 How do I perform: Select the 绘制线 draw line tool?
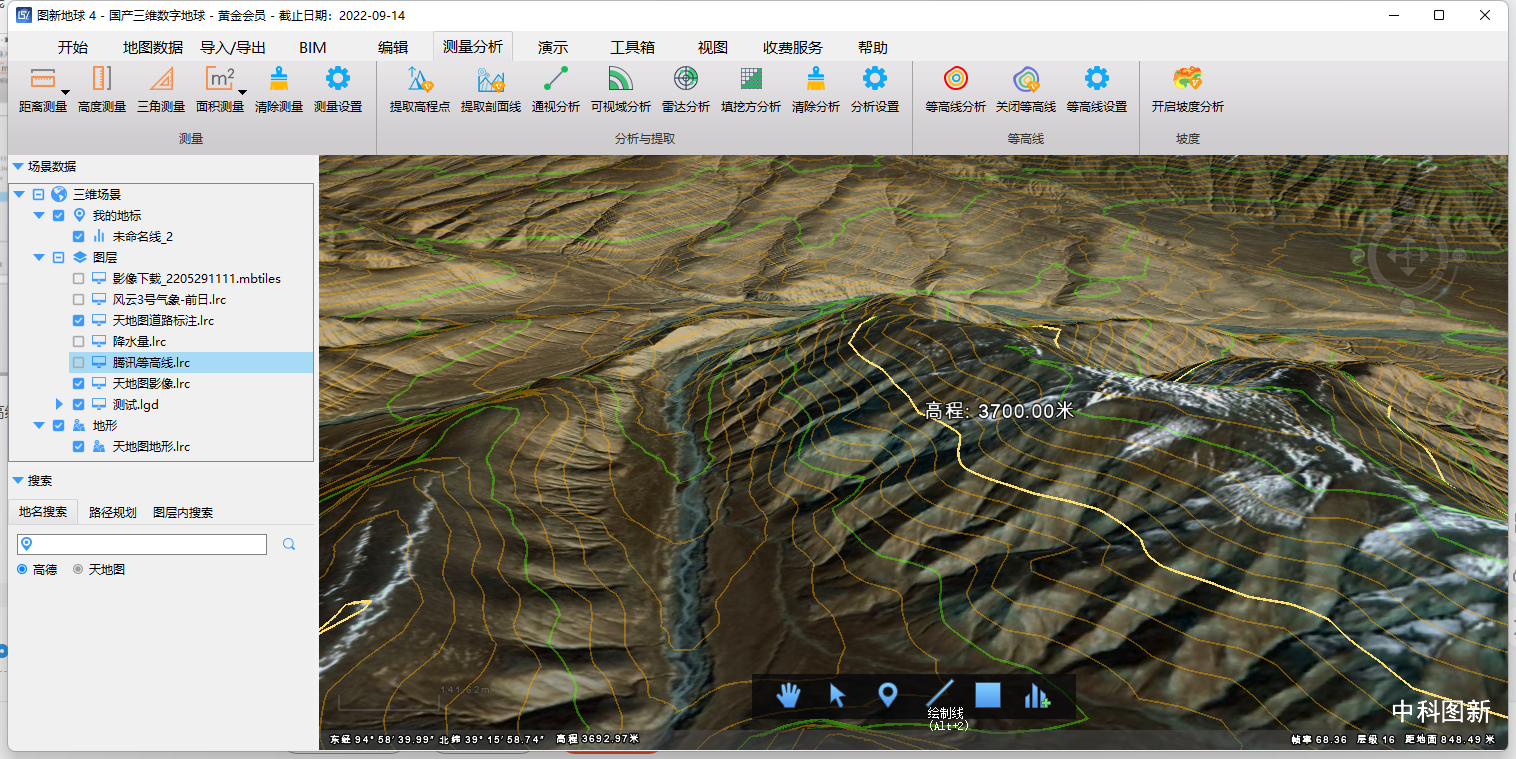(x=940, y=693)
